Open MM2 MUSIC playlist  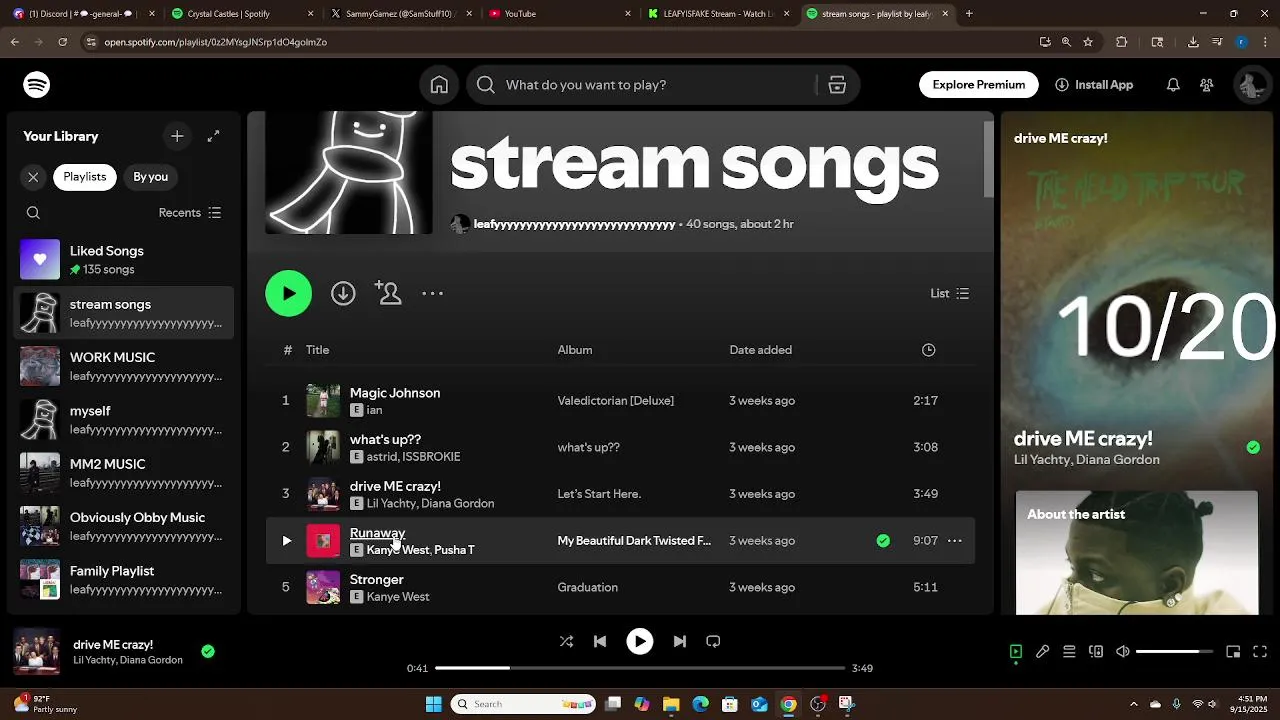(124, 474)
